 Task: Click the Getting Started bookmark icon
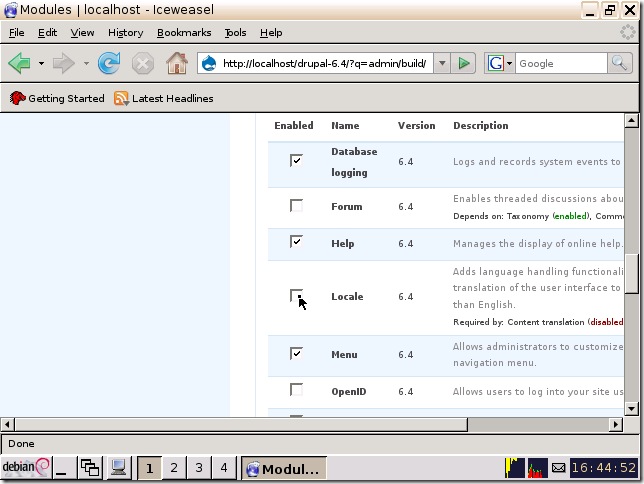click(17, 98)
